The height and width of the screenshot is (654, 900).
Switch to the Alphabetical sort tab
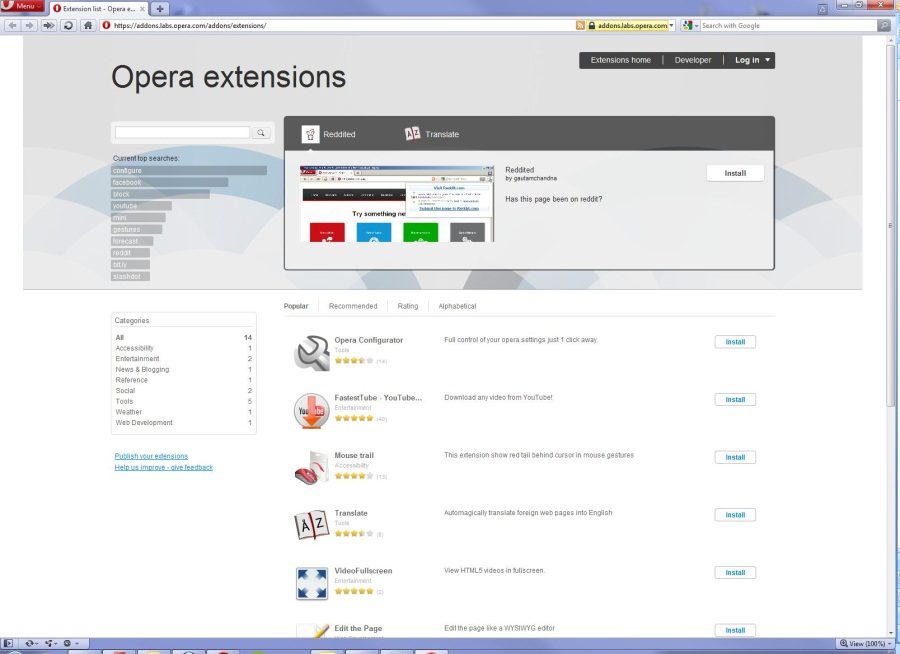coord(457,306)
